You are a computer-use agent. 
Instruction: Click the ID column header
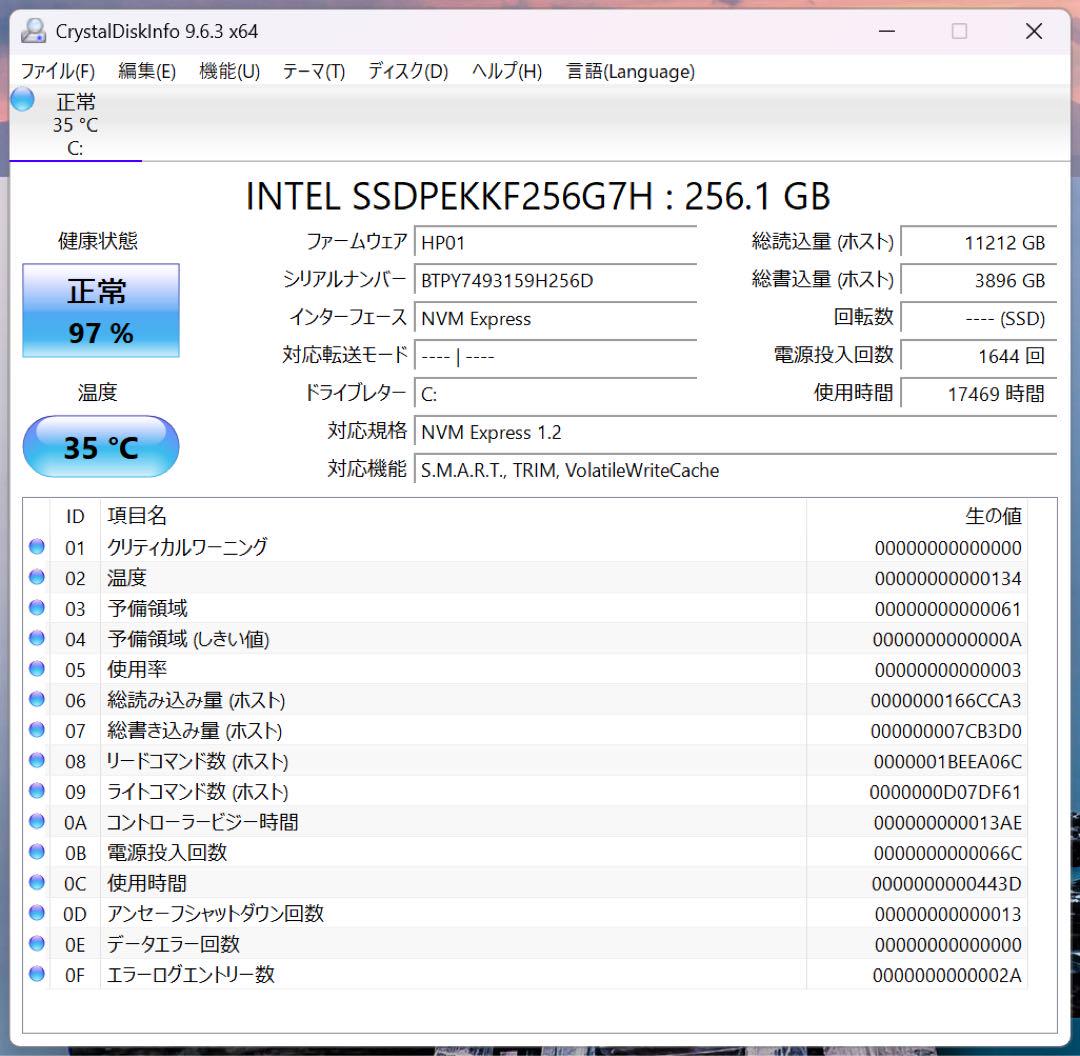(75, 515)
